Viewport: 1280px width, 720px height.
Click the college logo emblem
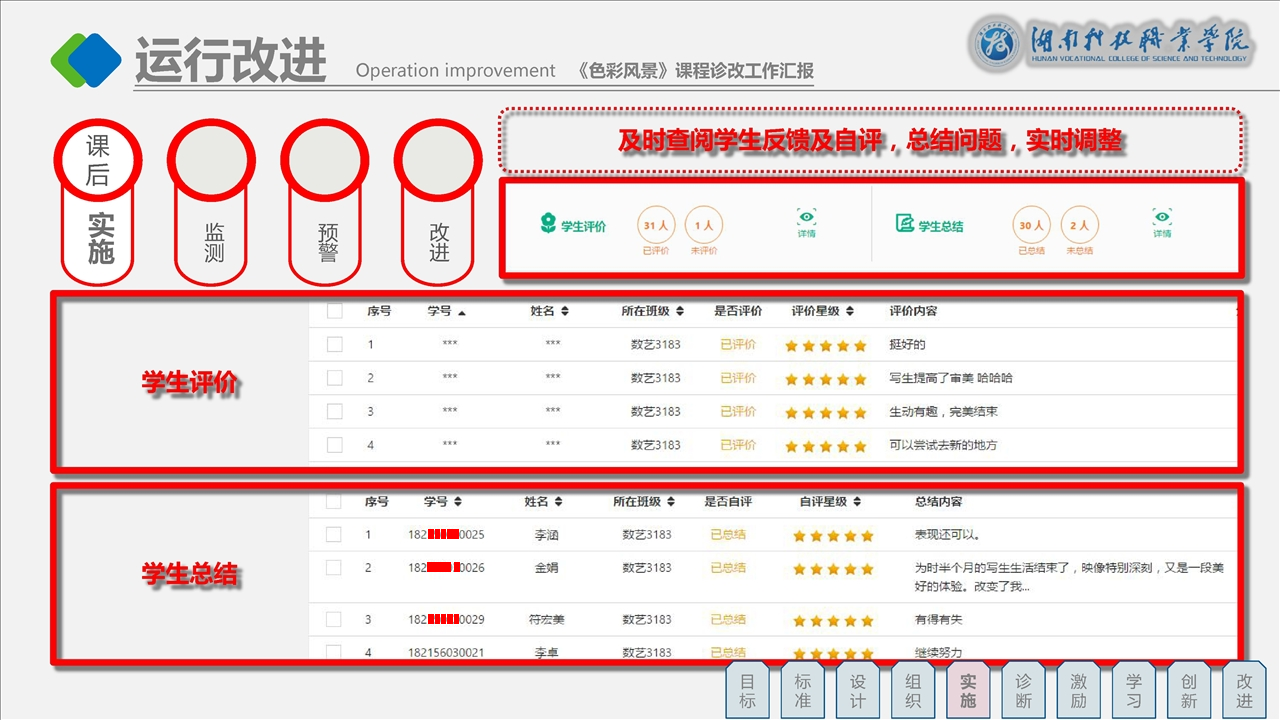point(996,46)
